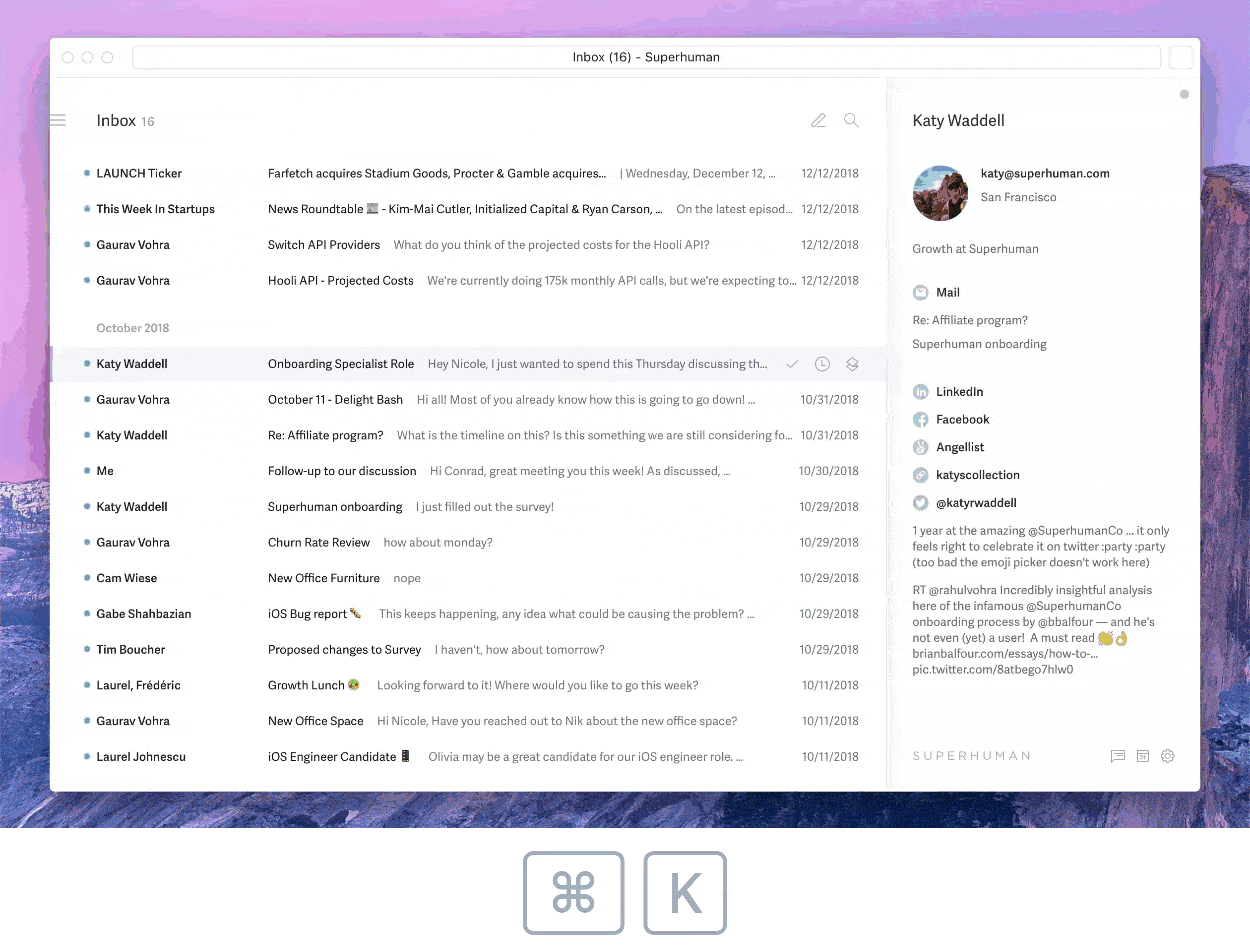Screen dimensions: 1250x950
Task: Open @katyrwaddell Twitter link
Action: click(976, 503)
